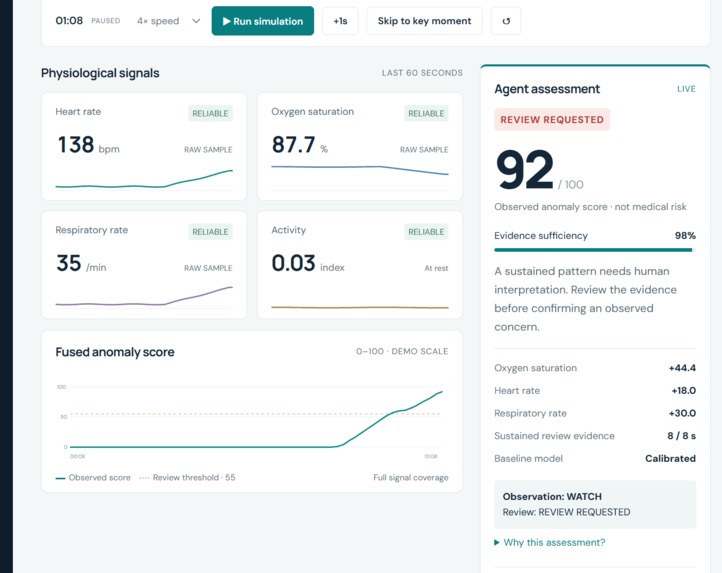Click the RELIABLE badge on Respiratory rate card
The image size is (722, 573).
pyautogui.click(x=210, y=232)
